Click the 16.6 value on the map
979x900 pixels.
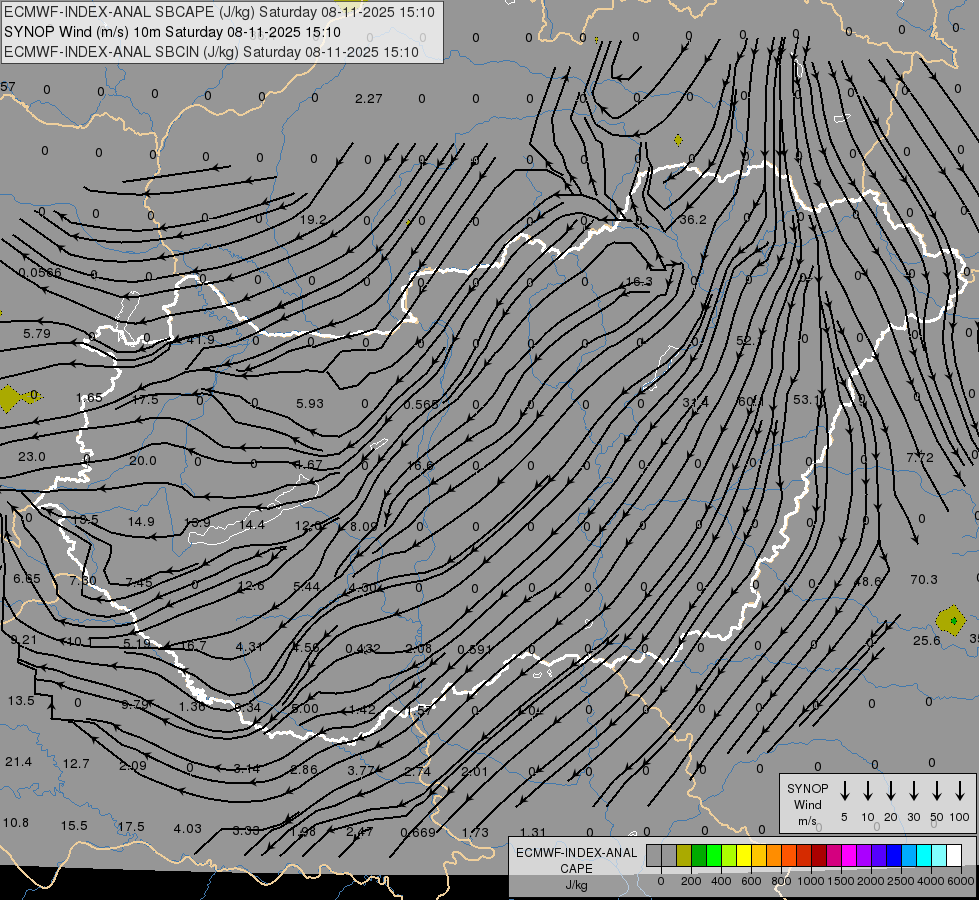coord(420,465)
